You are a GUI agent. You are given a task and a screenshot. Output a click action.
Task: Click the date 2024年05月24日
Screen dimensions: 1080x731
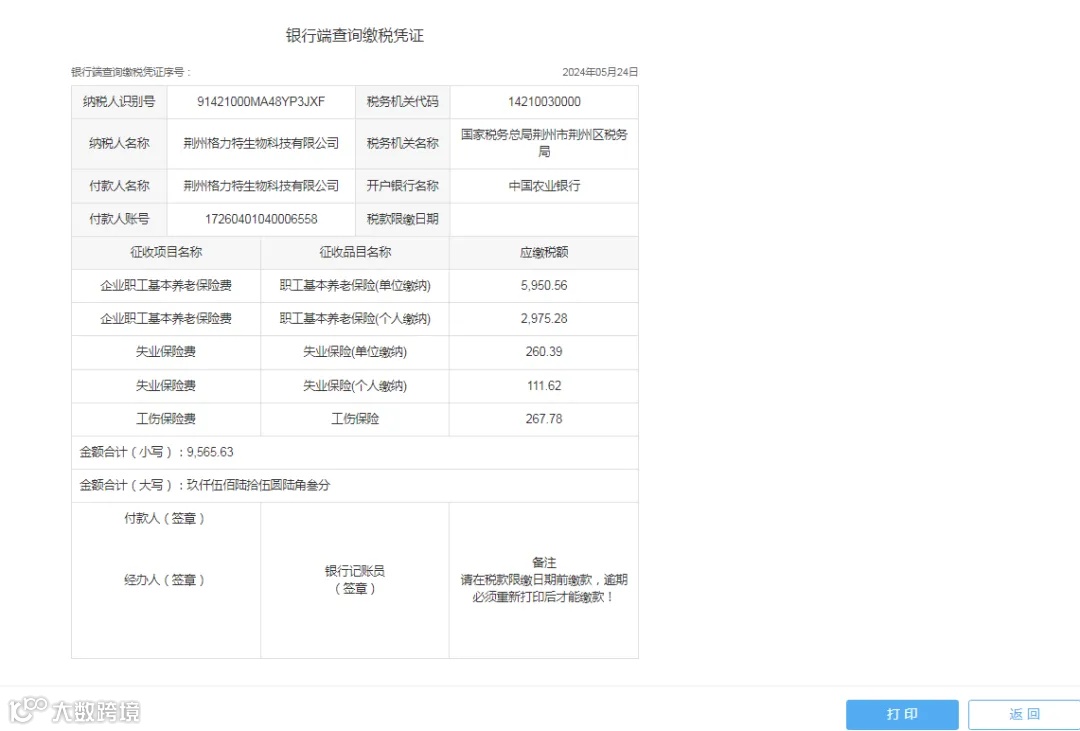point(600,72)
